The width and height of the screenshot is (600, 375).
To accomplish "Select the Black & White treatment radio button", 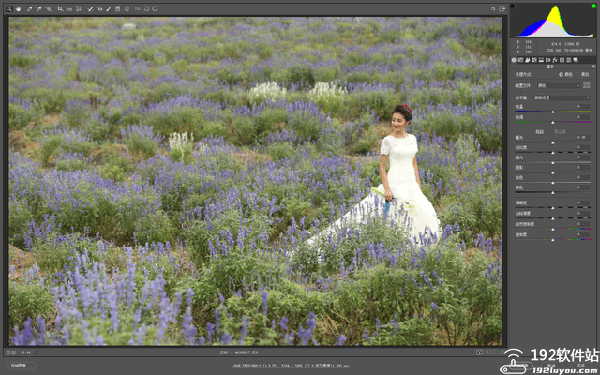I will [578, 74].
